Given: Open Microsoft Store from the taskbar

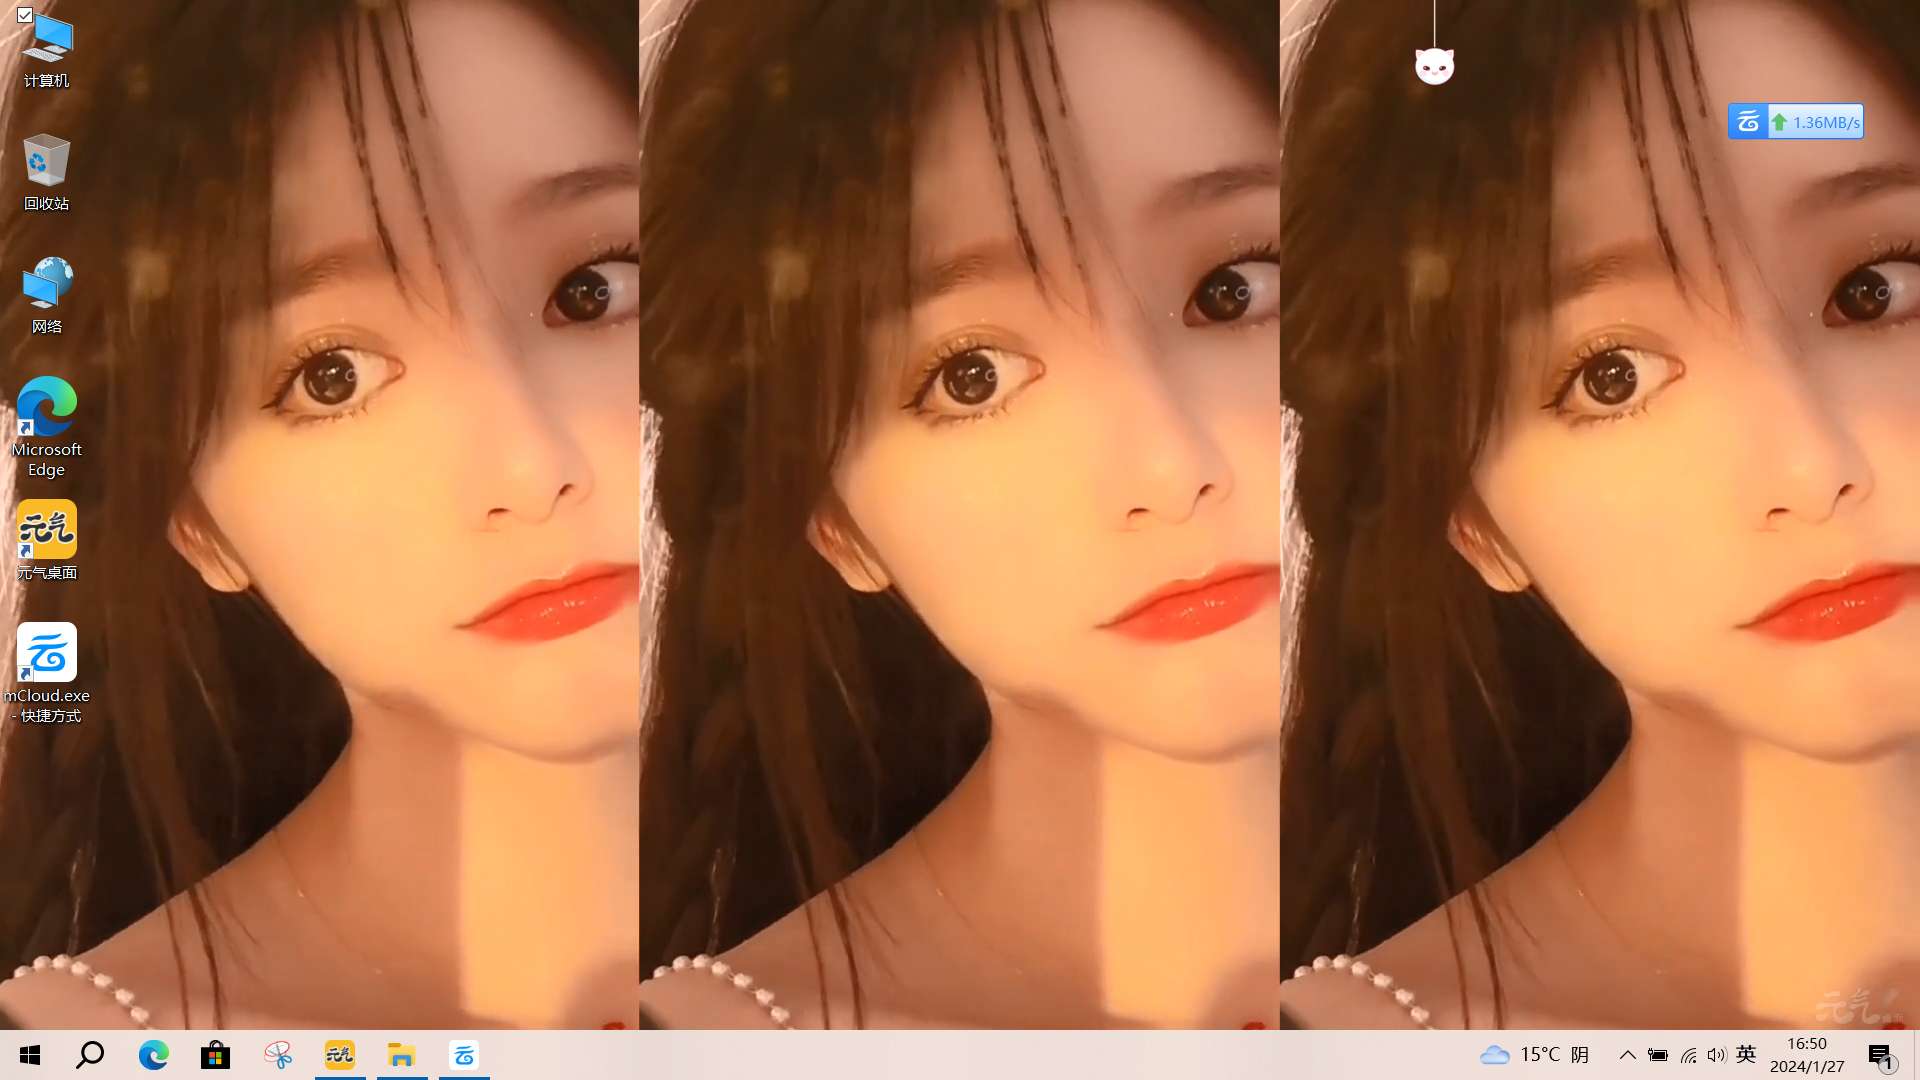Looking at the screenshot, I should click(215, 1055).
